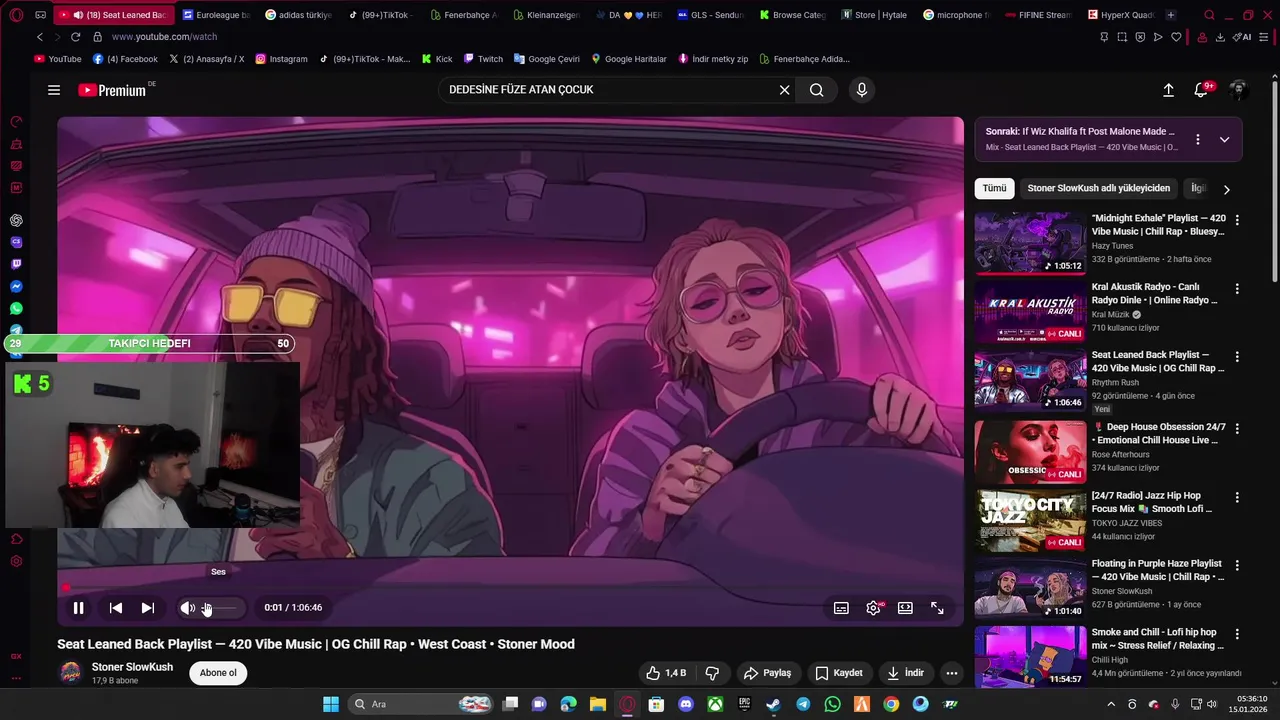The image size is (1280, 720).
Task: Open Smoke and Chill lofi video title
Action: point(1157,639)
